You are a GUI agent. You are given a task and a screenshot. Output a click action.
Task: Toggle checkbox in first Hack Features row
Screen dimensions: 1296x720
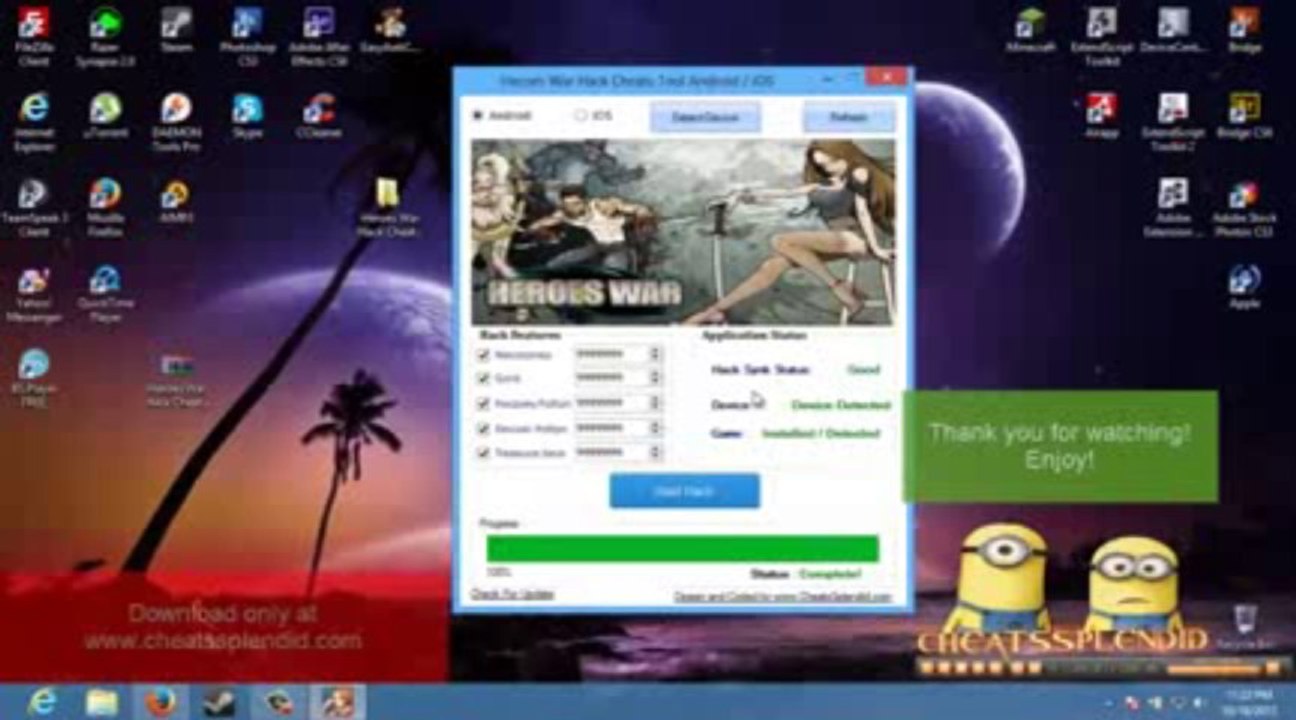tap(484, 354)
